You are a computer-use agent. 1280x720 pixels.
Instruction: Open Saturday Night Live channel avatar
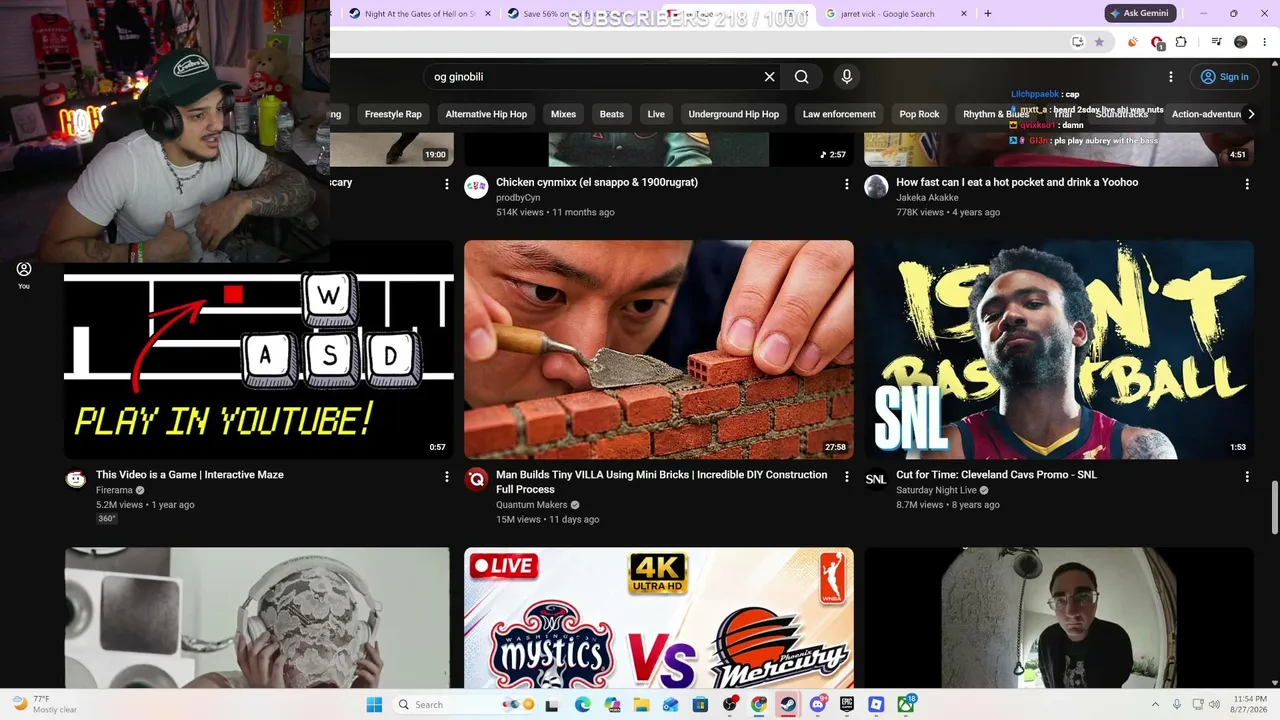click(x=876, y=479)
